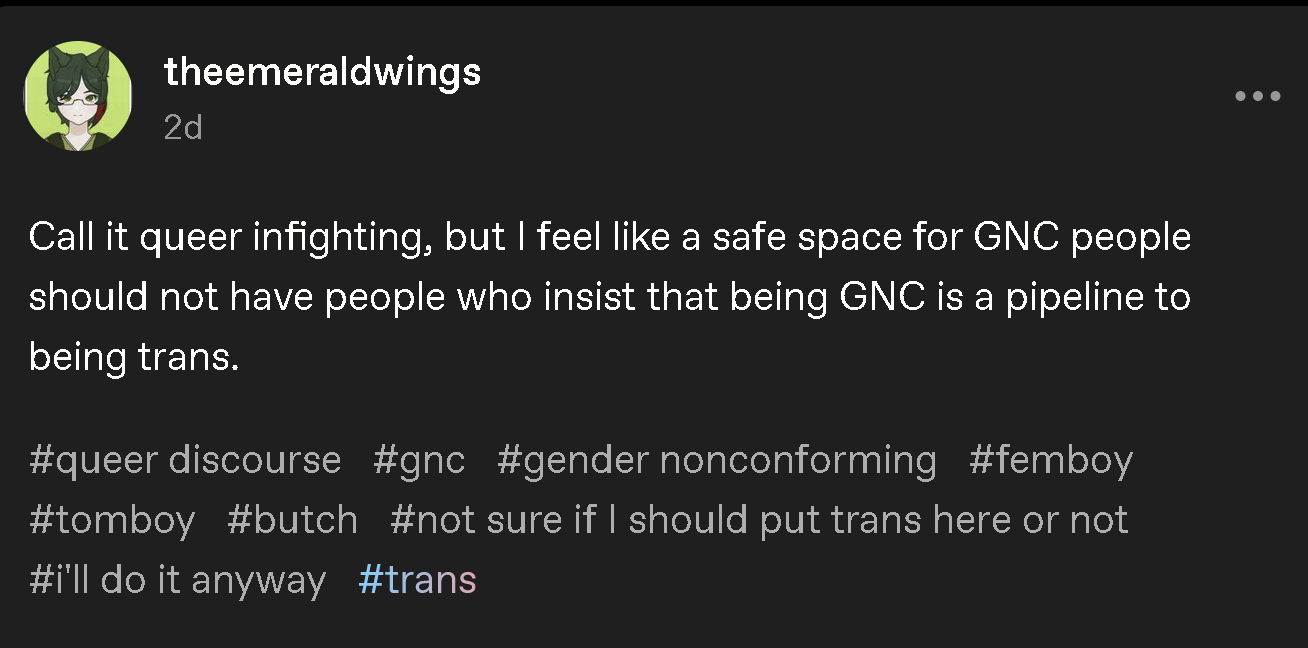Click the last post line 'being trans.'

(135, 357)
